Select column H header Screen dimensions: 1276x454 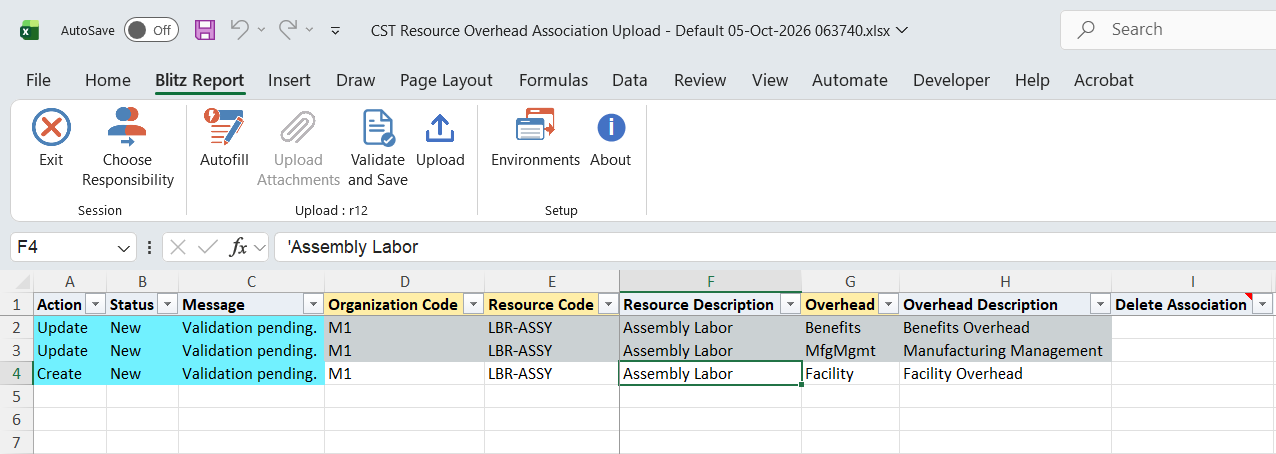click(1005, 282)
